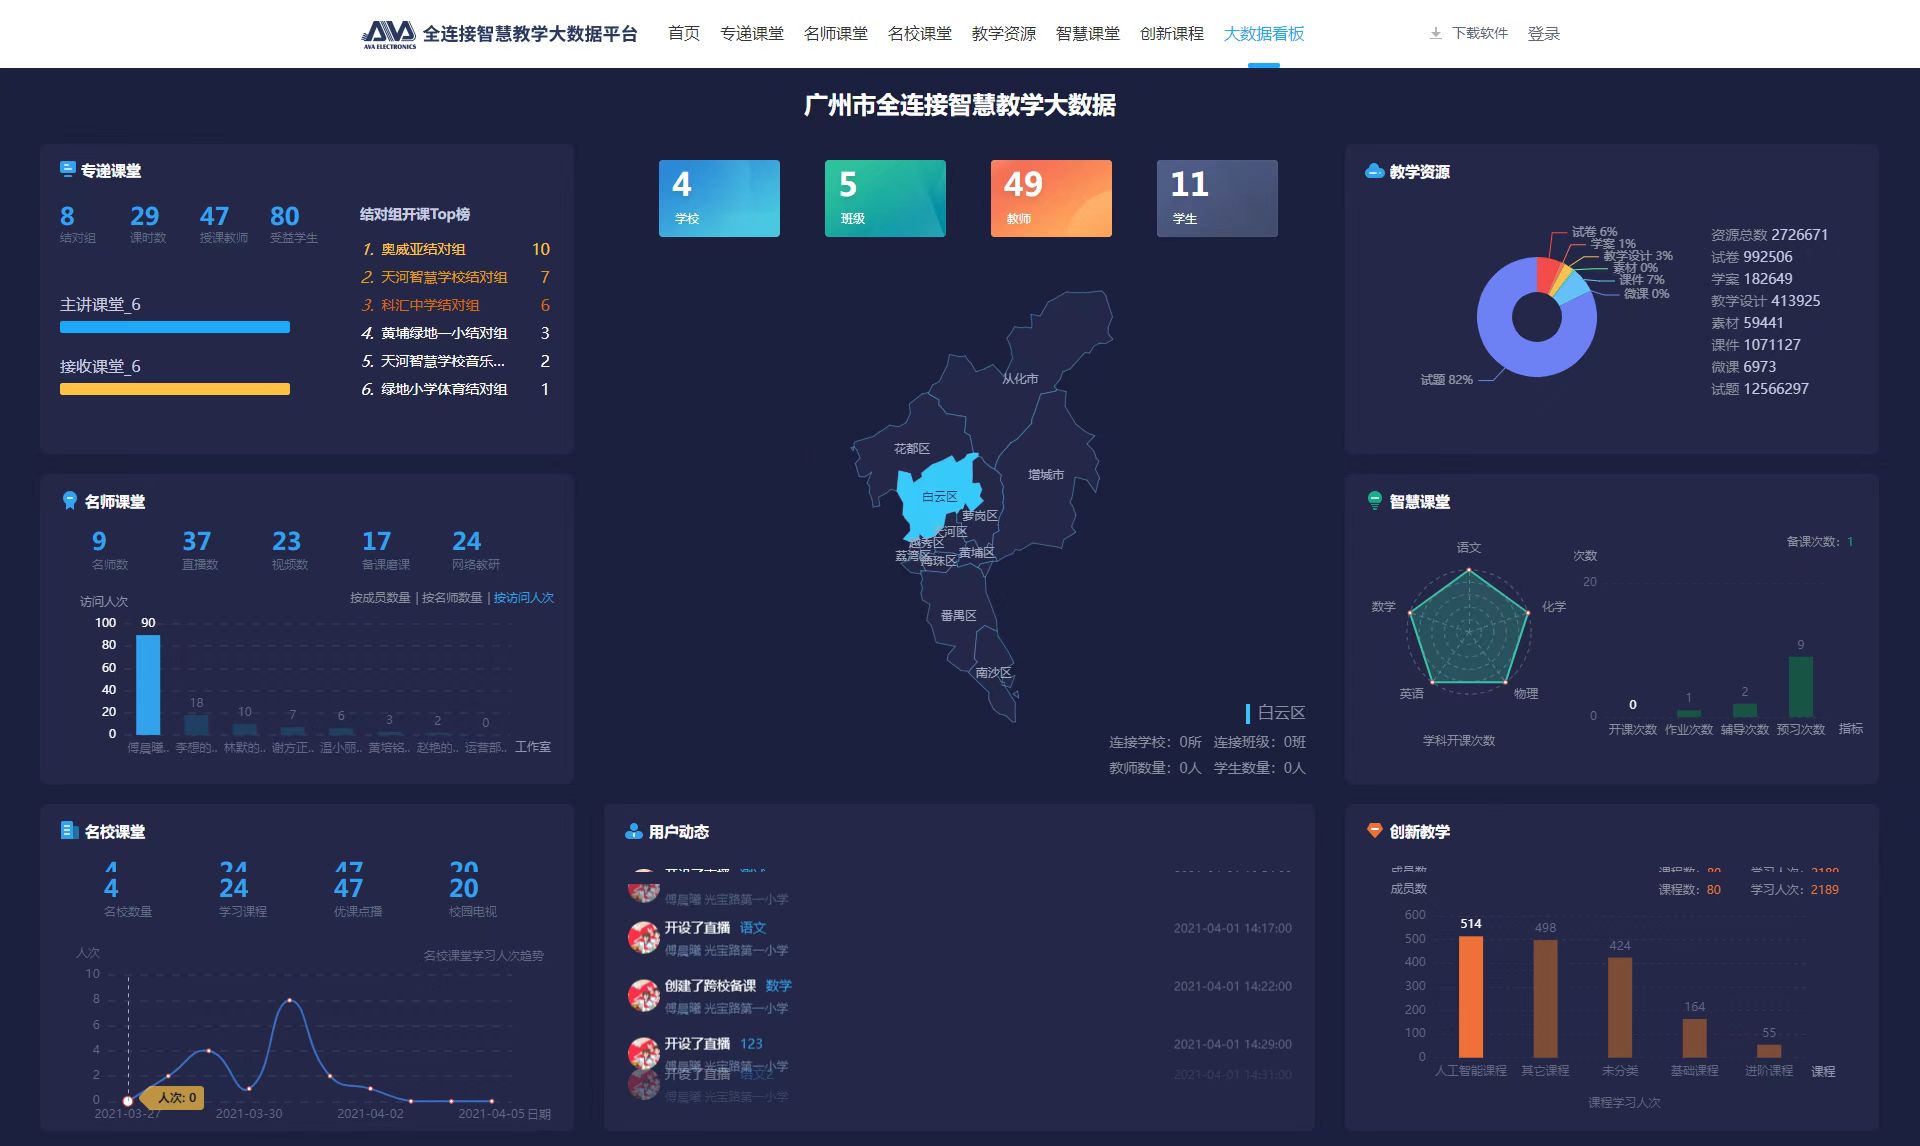Click the blue 主讲课堂_6 progress bar
This screenshot has height=1146, width=1920.
(x=175, y=327)
